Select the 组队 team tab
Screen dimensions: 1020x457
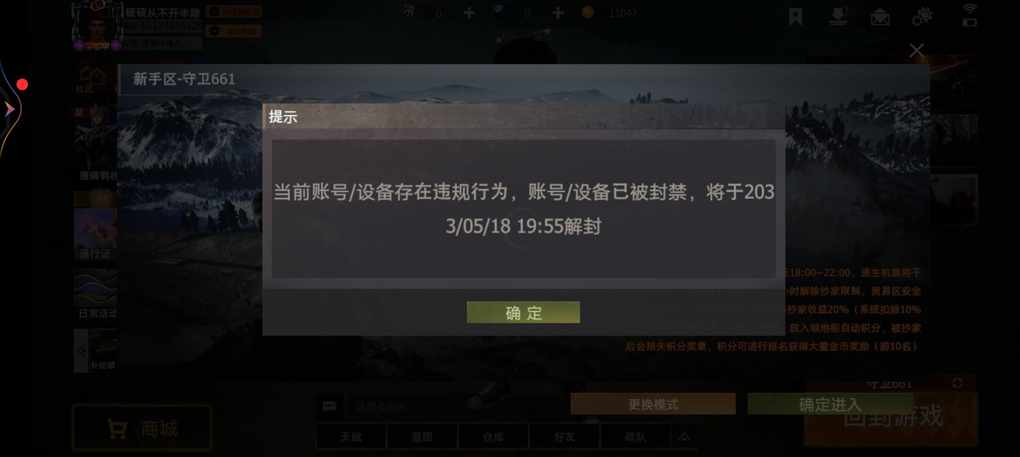634,437
